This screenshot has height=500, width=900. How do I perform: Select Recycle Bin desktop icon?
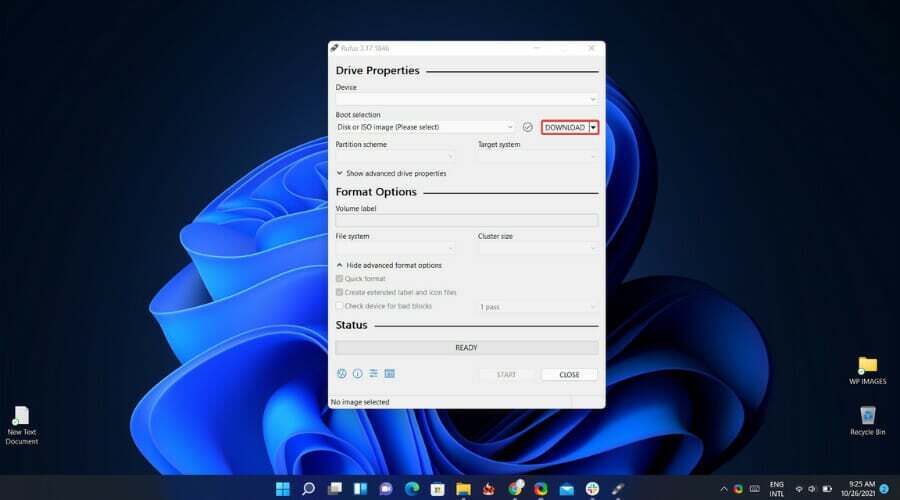[x=867, y=421]
